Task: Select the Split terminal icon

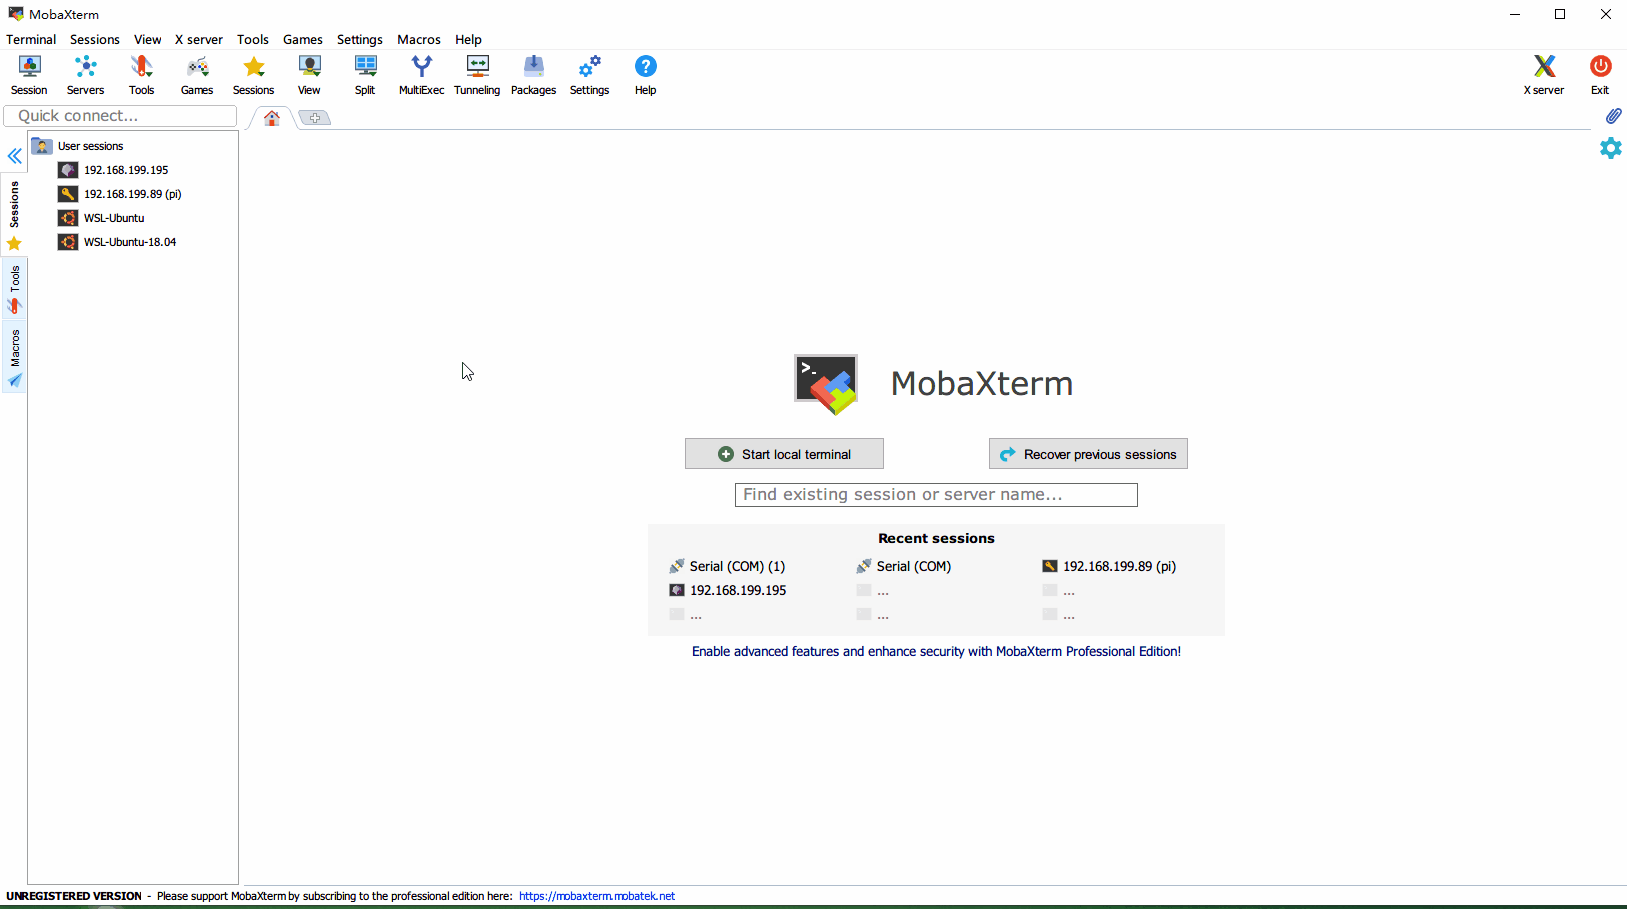Action: tap(365, 76)
